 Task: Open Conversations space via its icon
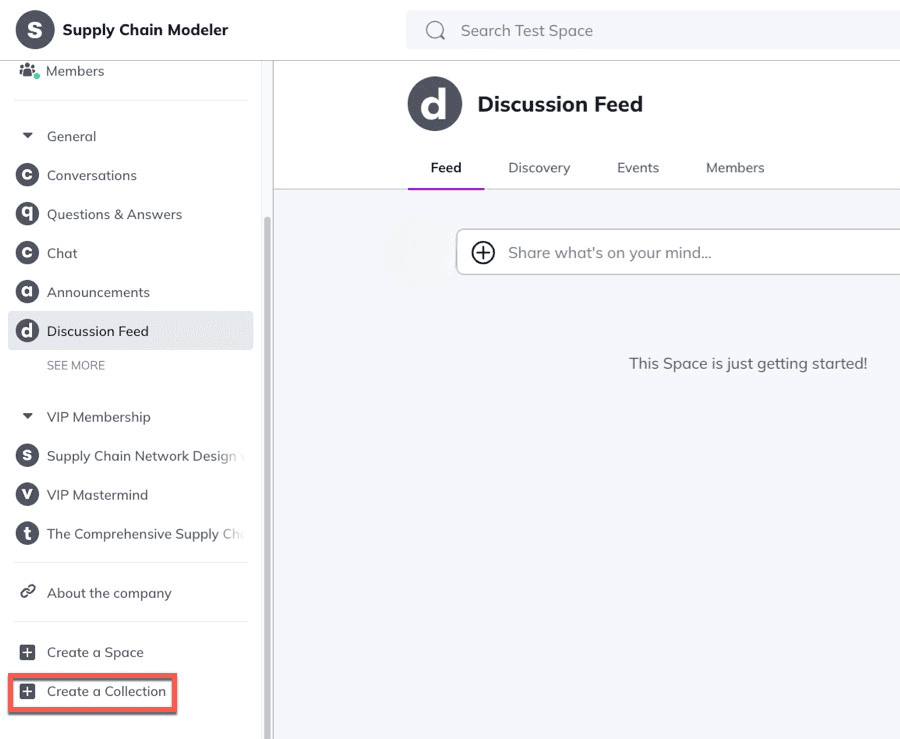28,175
